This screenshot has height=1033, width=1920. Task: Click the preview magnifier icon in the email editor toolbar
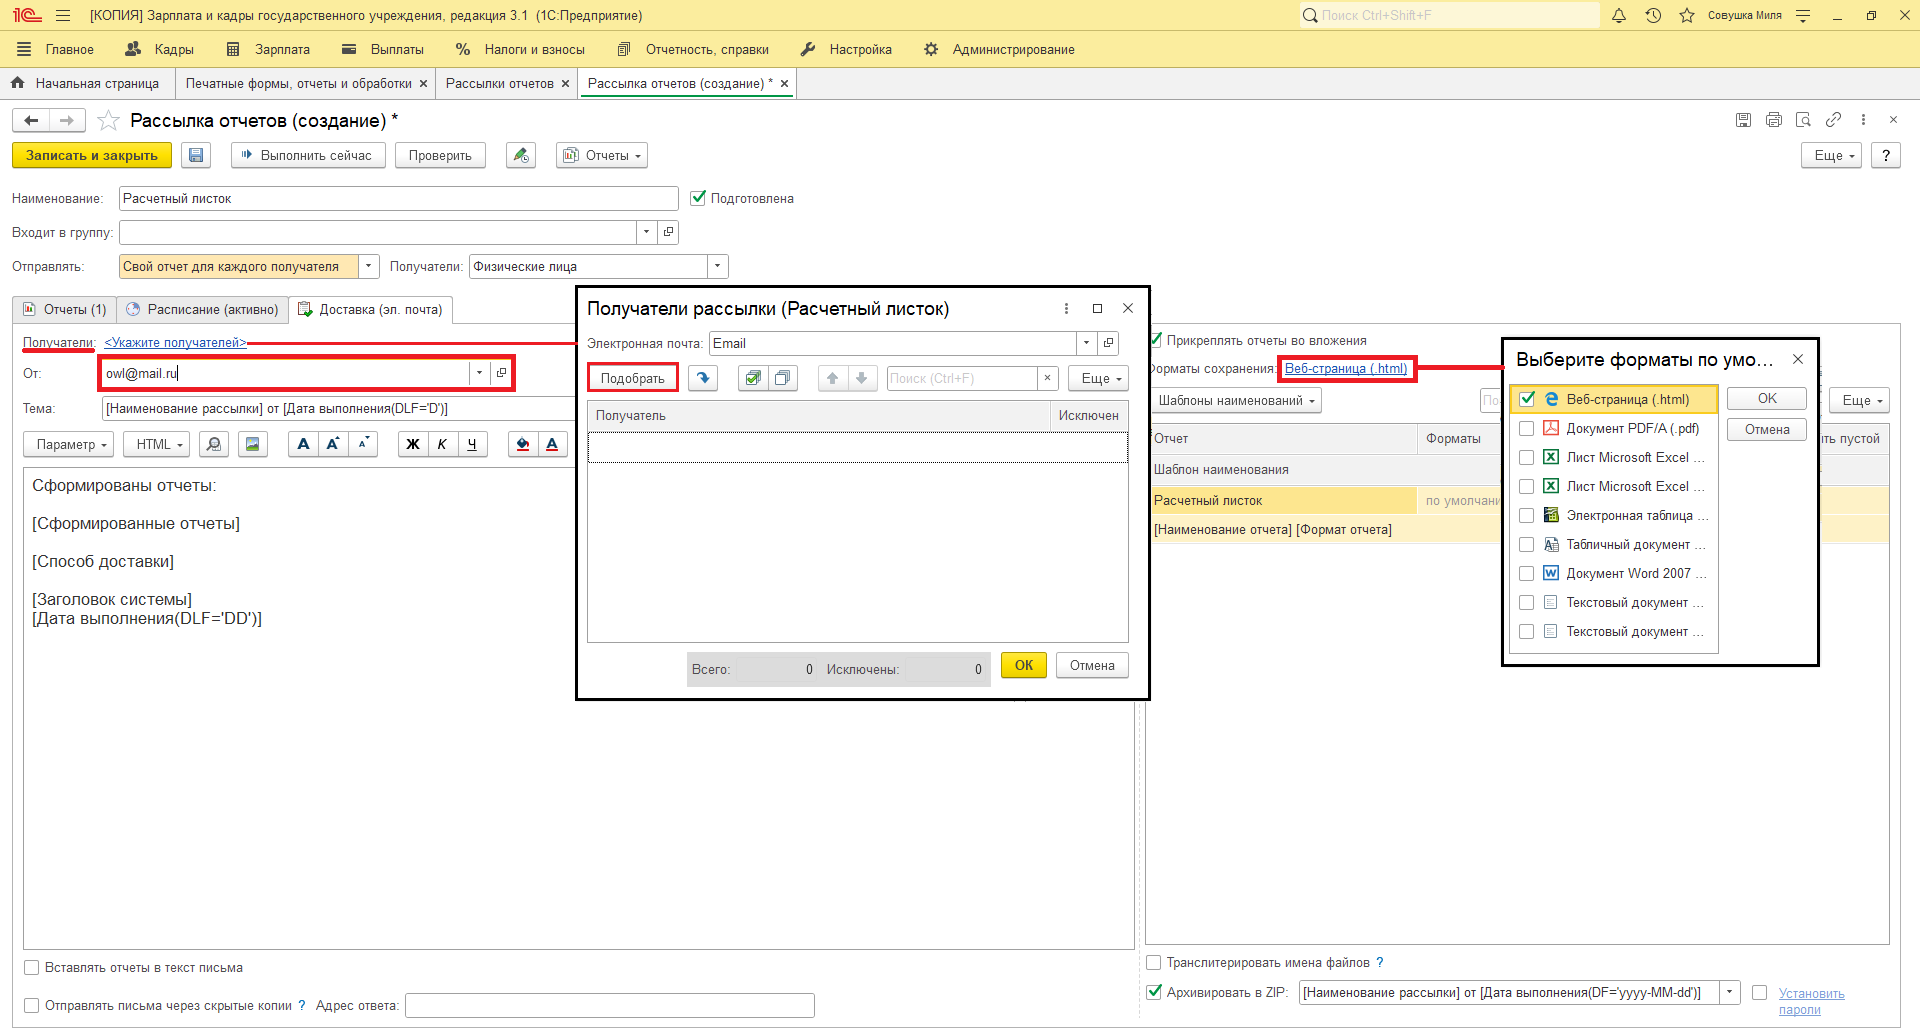pos(213,444)
